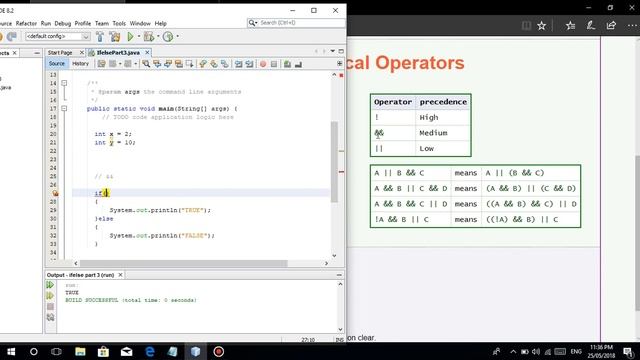Click the Favorites star in Edge
This screenshot has height=360, width=640.
tap(541, 26)
